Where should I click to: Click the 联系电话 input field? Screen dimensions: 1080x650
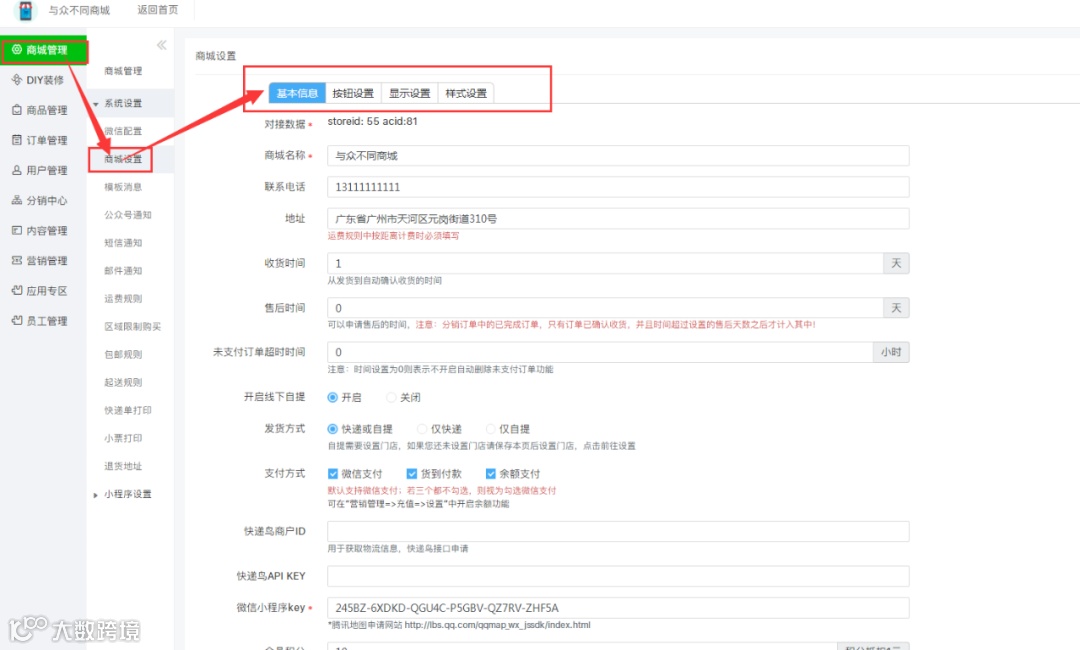(x=618, y=187)
